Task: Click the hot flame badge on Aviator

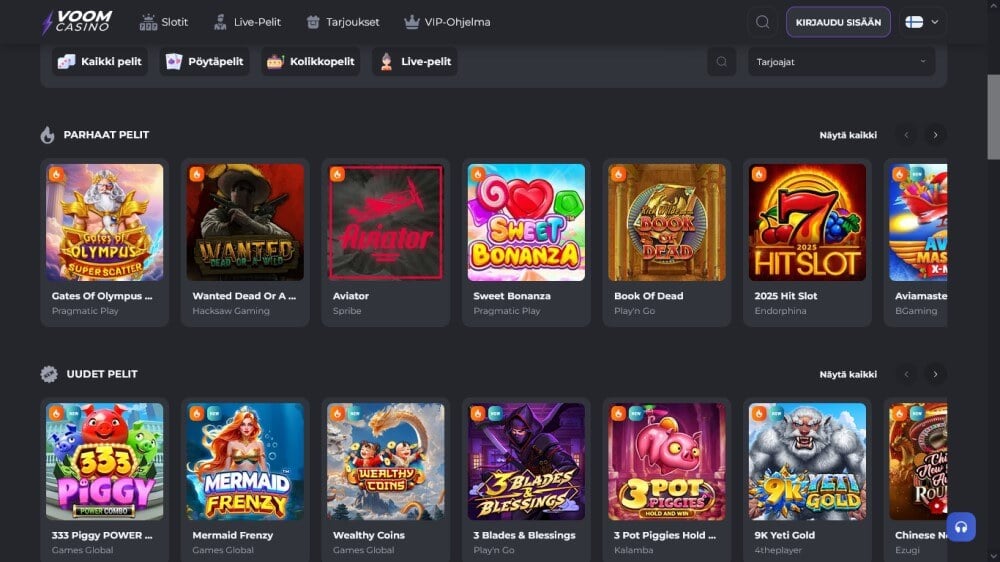Action: point(337,174)
